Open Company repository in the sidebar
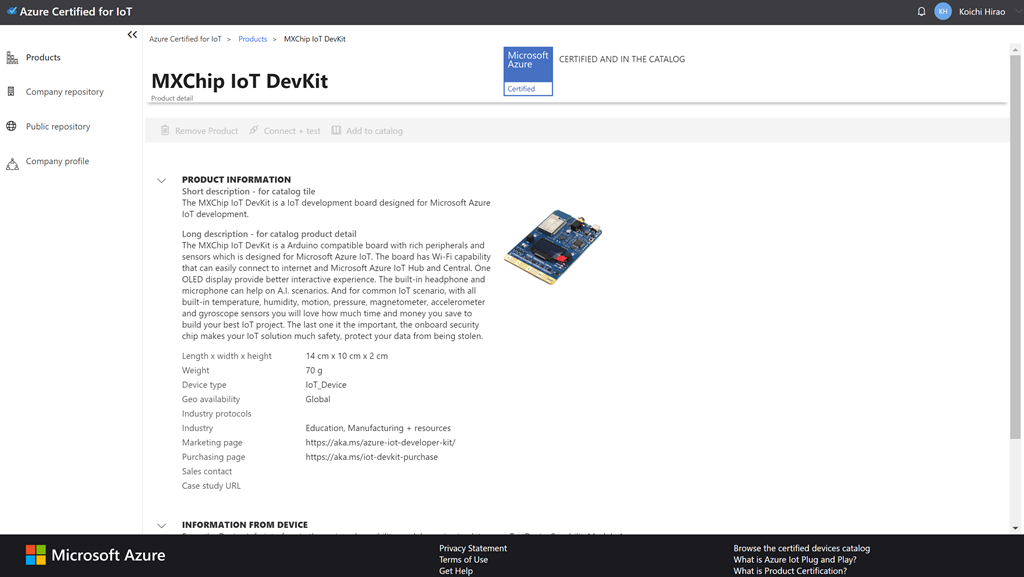The image size is (1024, 577). [65, 92]
